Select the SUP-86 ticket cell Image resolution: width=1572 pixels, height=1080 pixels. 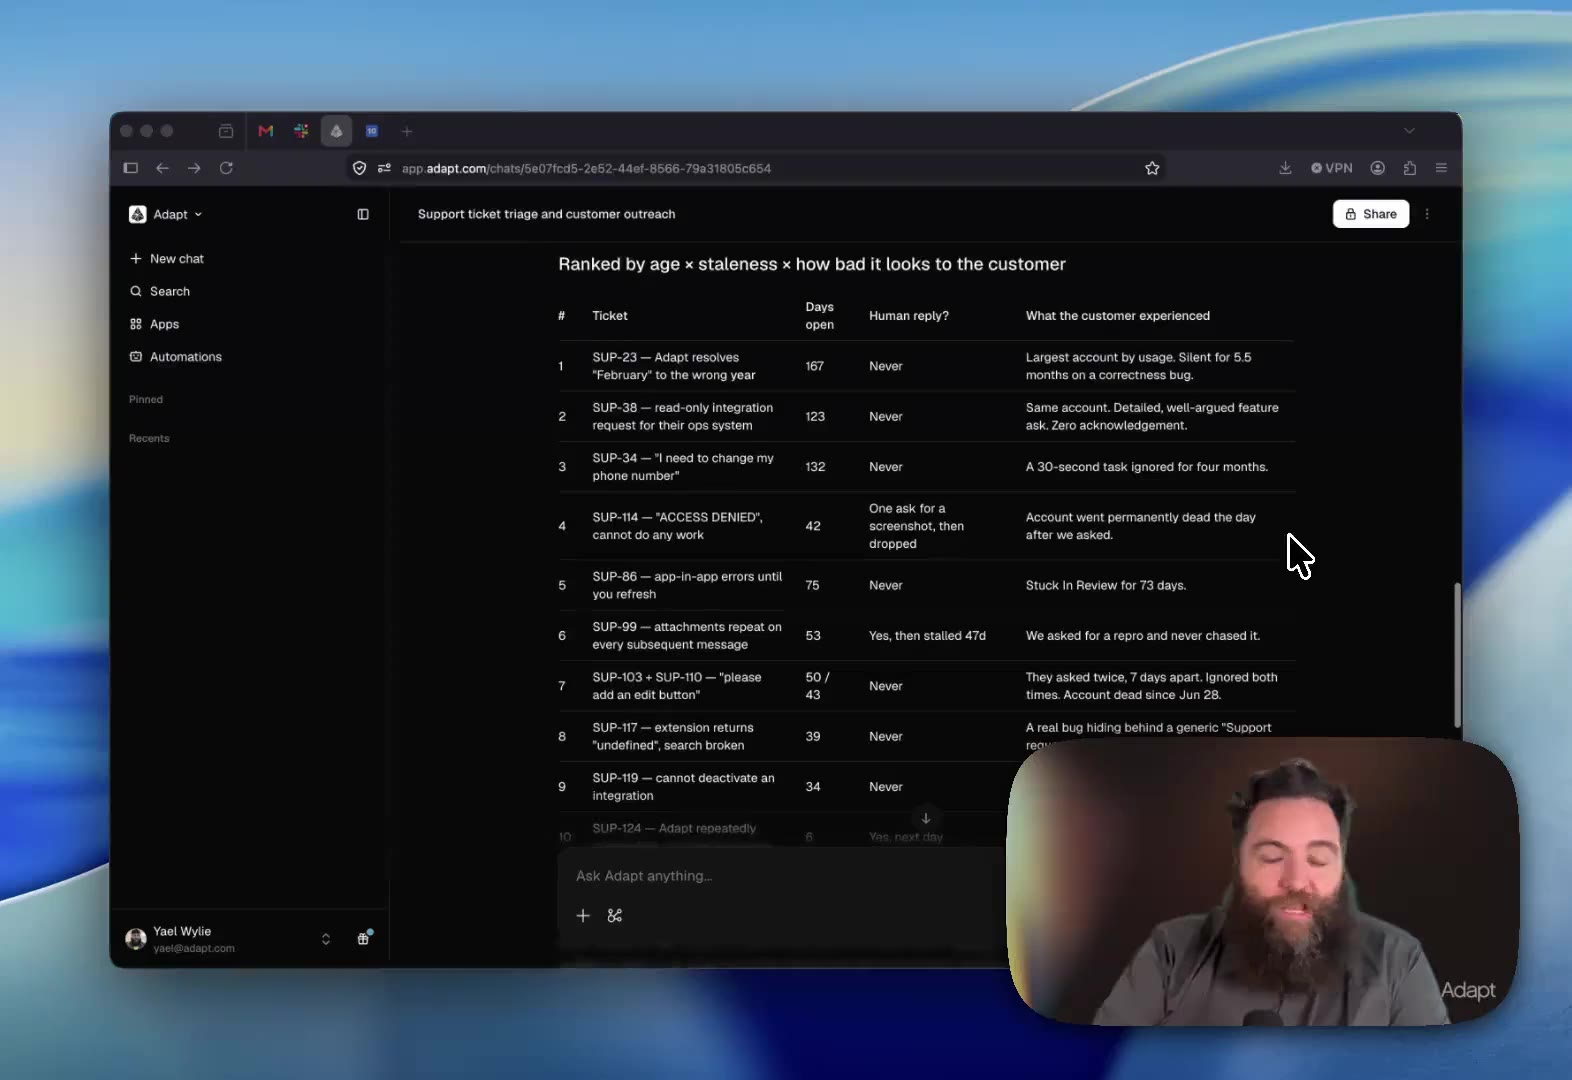coord(687,585)
